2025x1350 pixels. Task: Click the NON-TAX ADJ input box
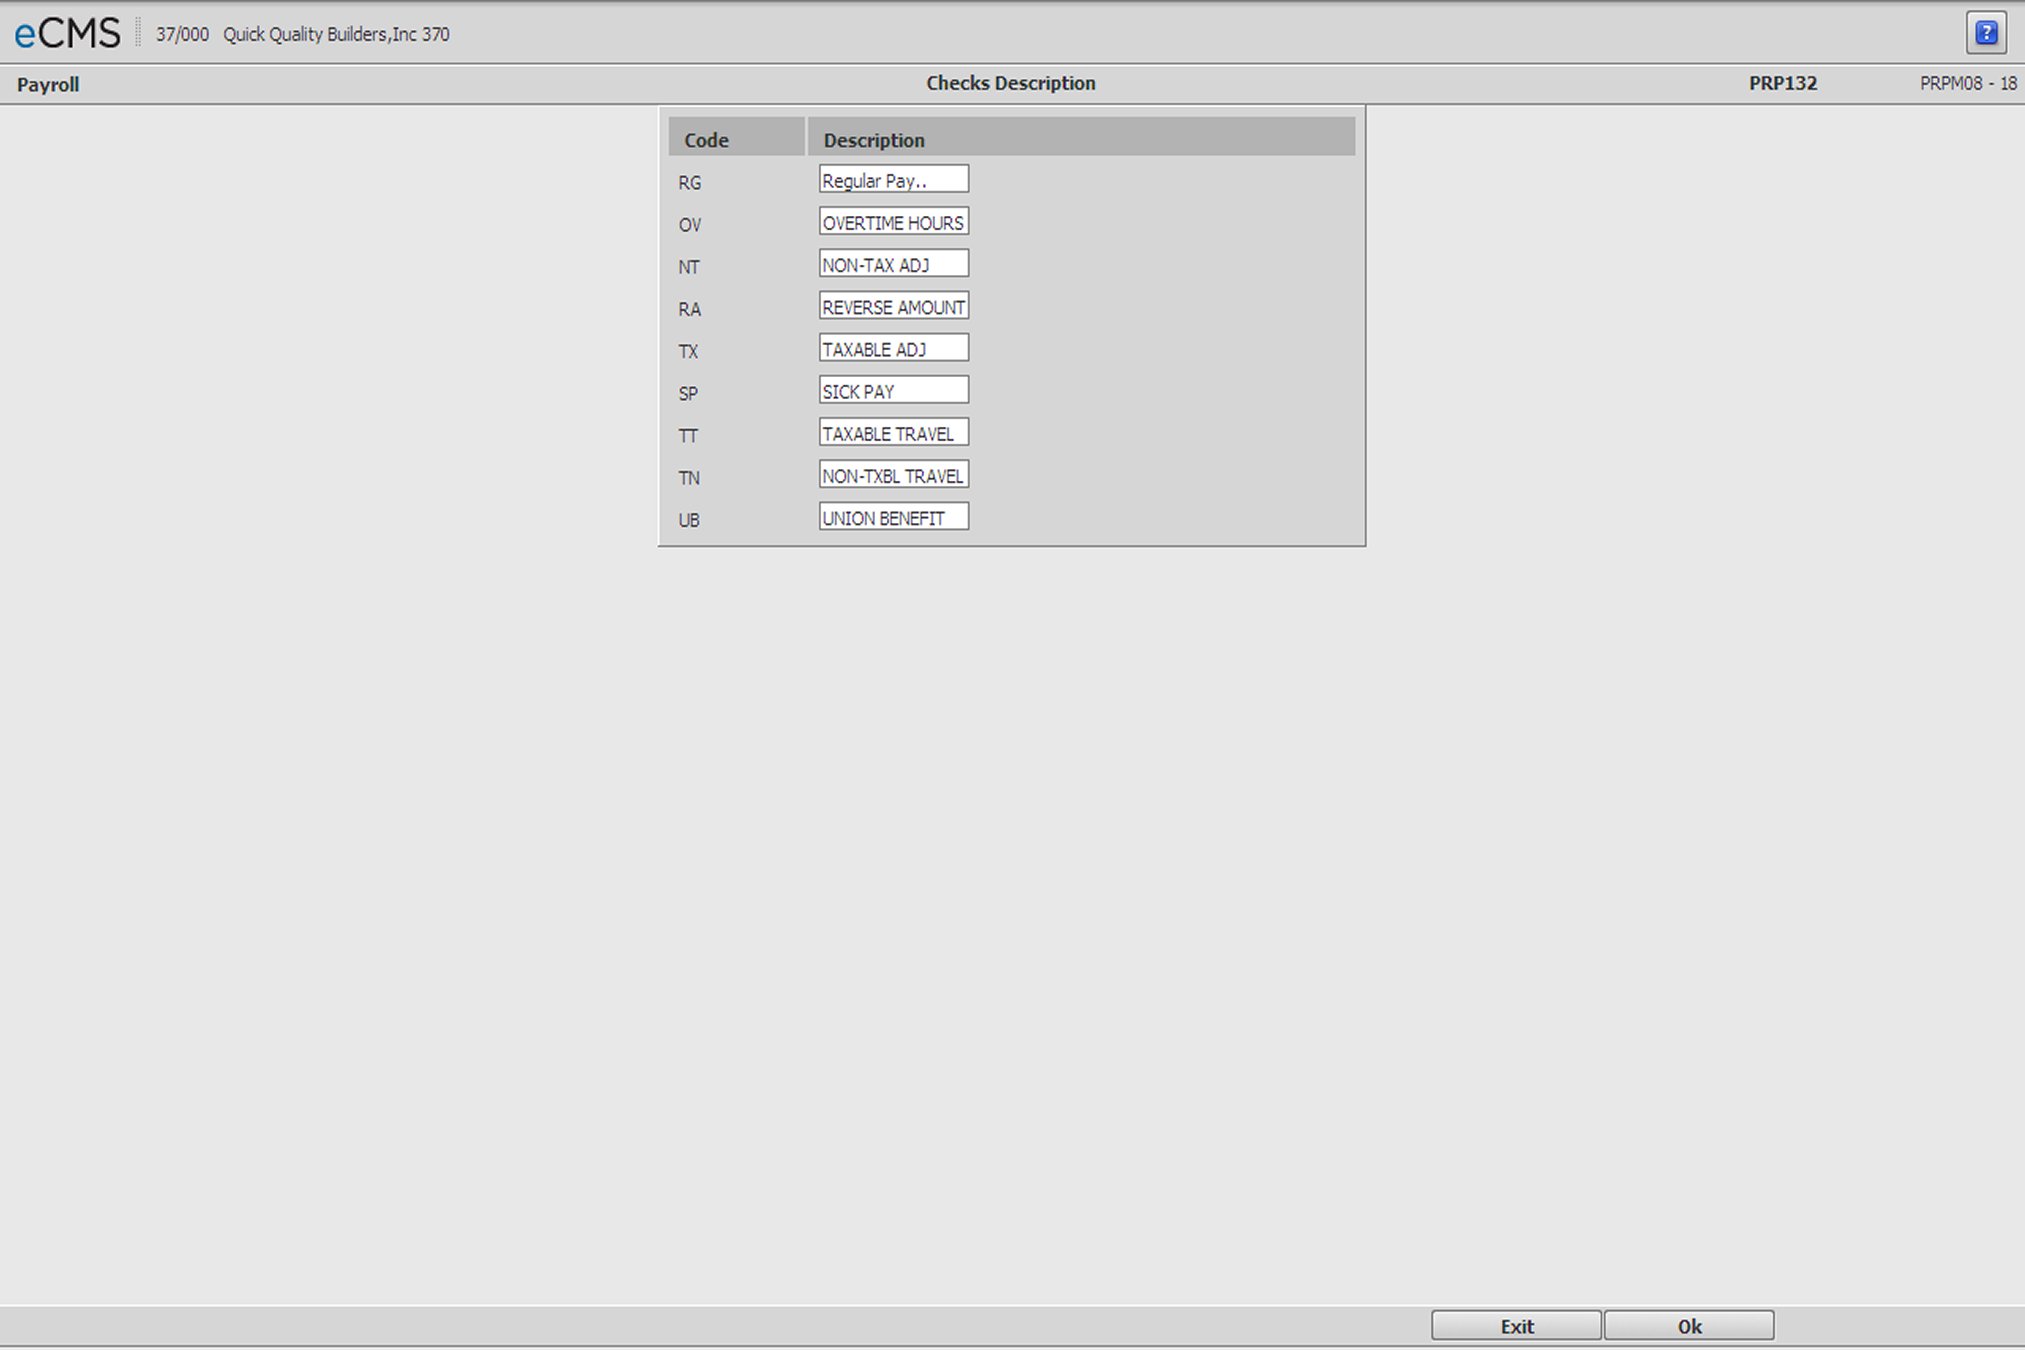[x=893, y=263]
